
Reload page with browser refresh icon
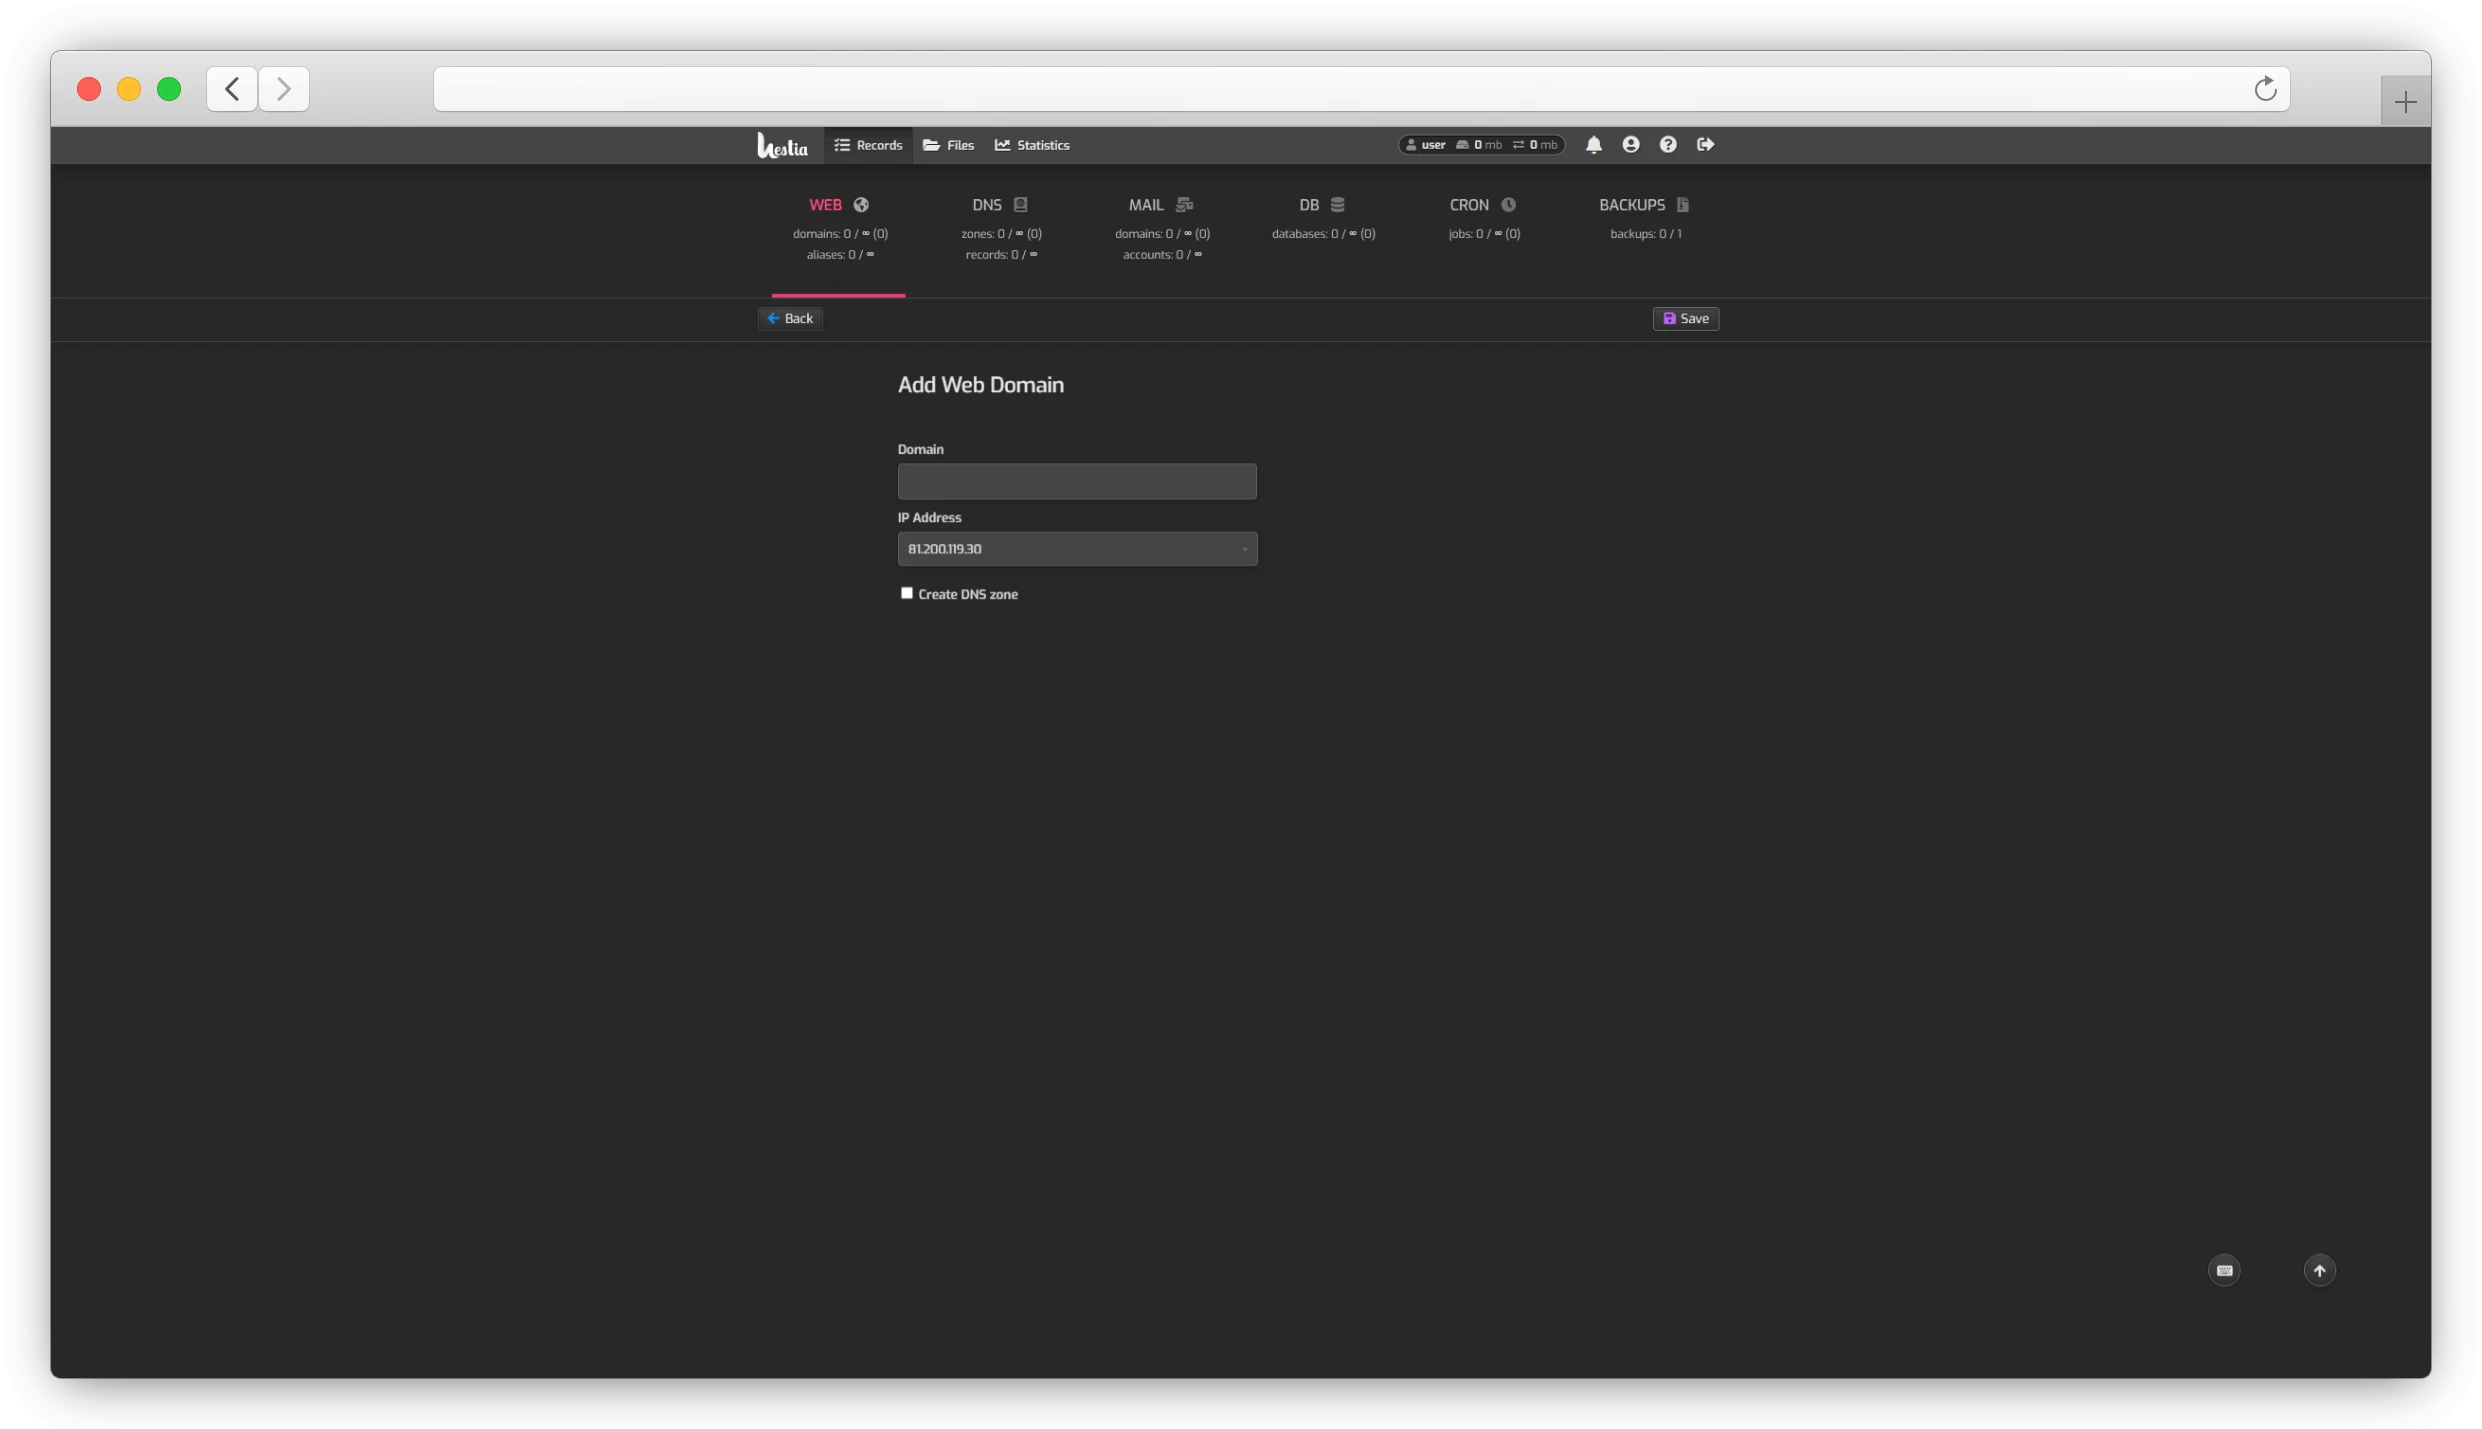2266,89
